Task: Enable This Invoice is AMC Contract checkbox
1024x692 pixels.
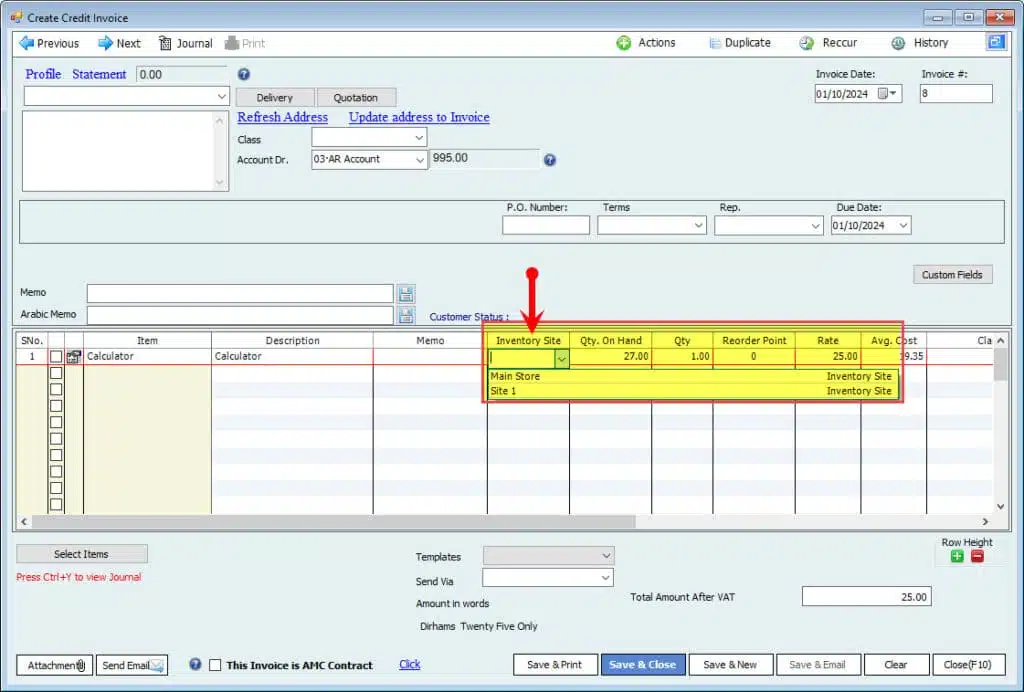Action: point(215,665)
